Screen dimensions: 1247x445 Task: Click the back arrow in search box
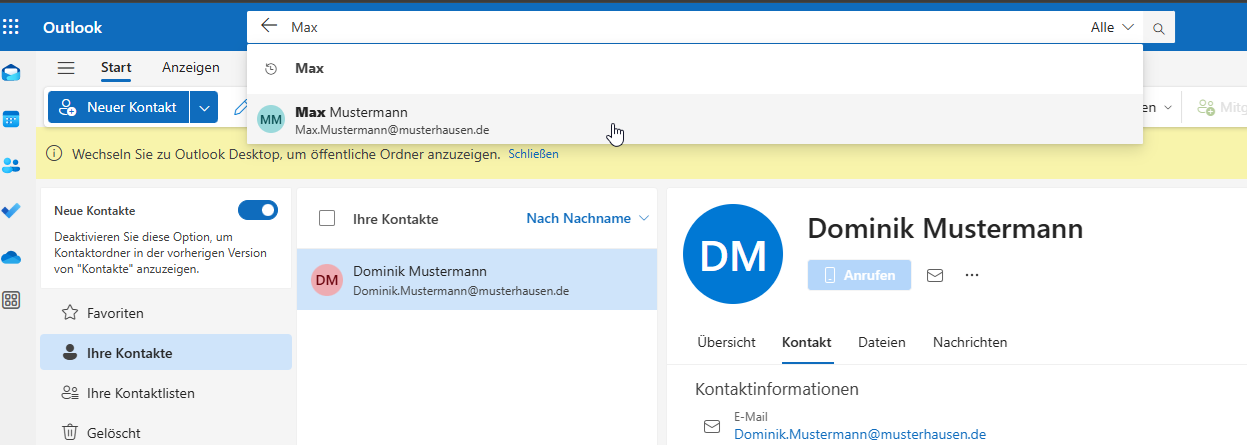pos(268,27)
